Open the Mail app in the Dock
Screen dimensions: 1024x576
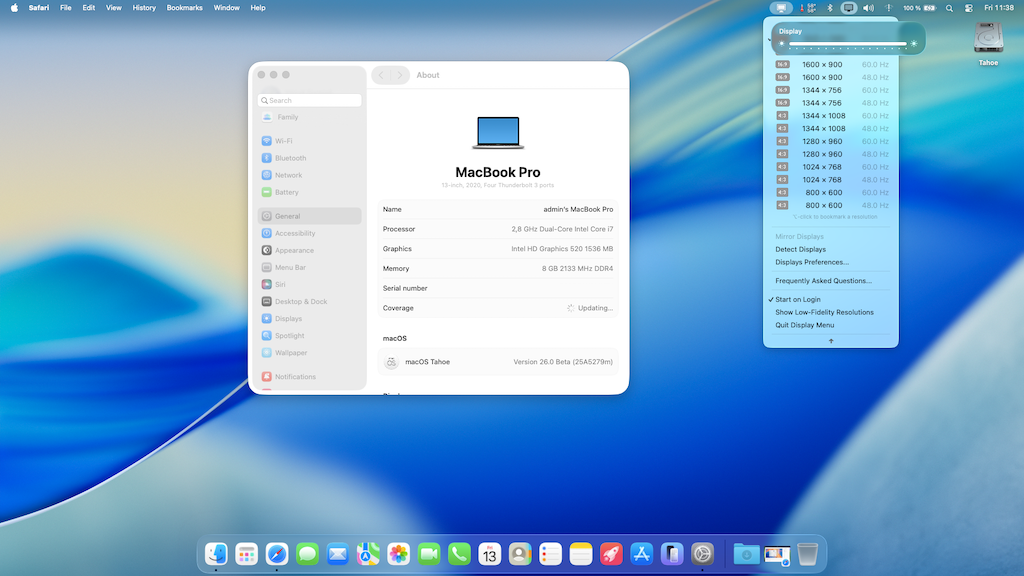tap(338, 554)
